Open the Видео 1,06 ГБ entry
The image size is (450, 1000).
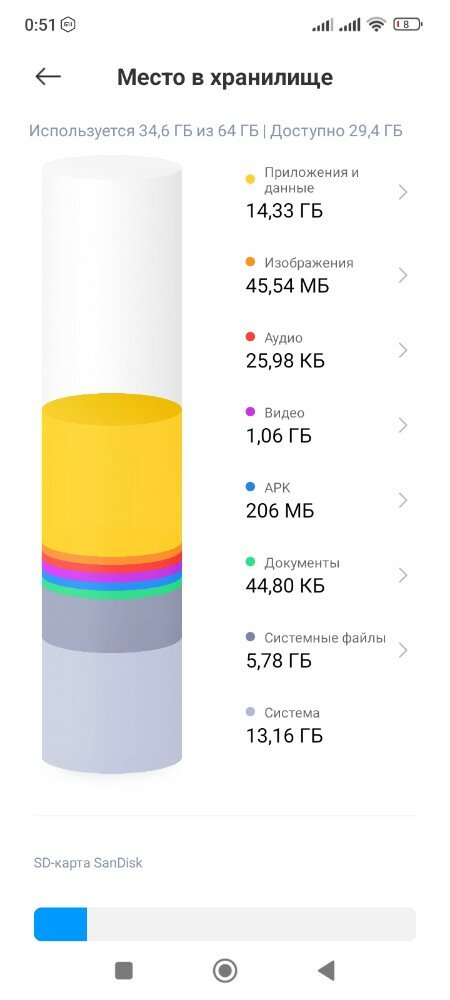326,425
